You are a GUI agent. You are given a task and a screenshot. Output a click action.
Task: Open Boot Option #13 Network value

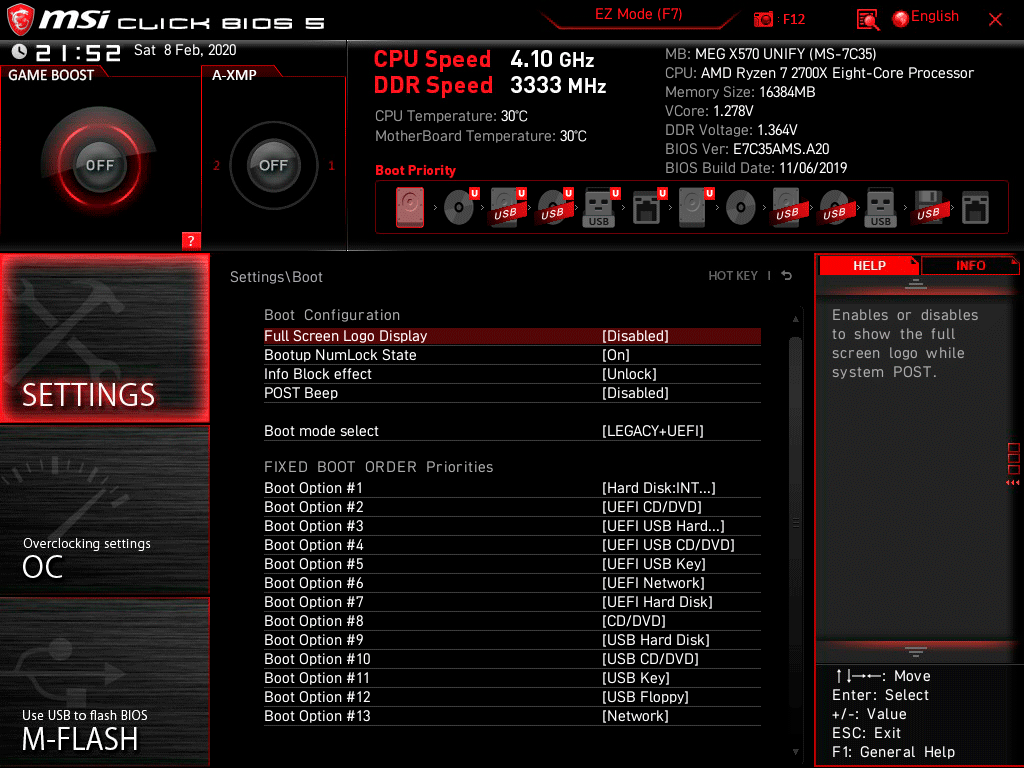635,716
